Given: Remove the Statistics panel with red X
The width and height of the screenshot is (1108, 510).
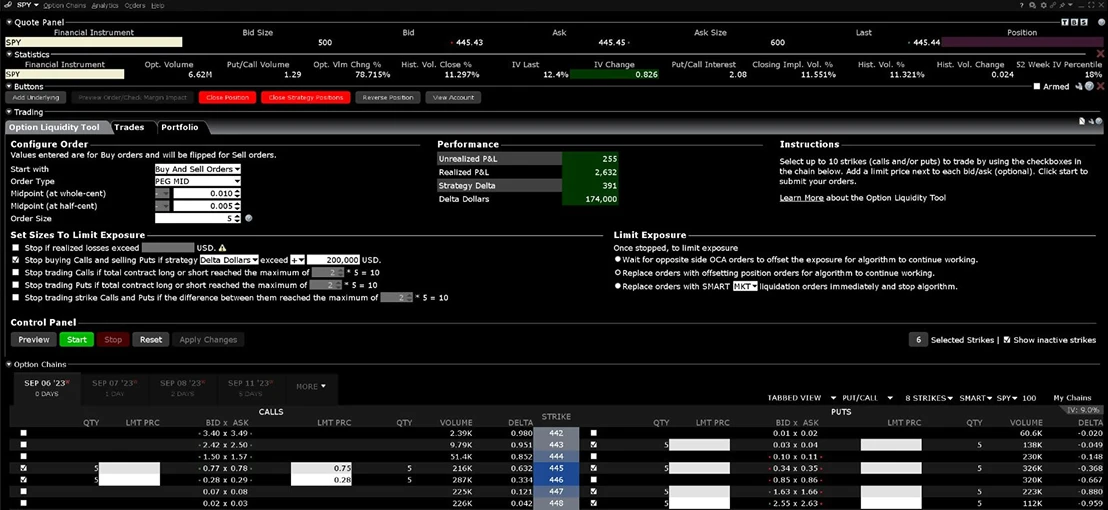Looking at the screenshot, I should (x=1100, y=54).
